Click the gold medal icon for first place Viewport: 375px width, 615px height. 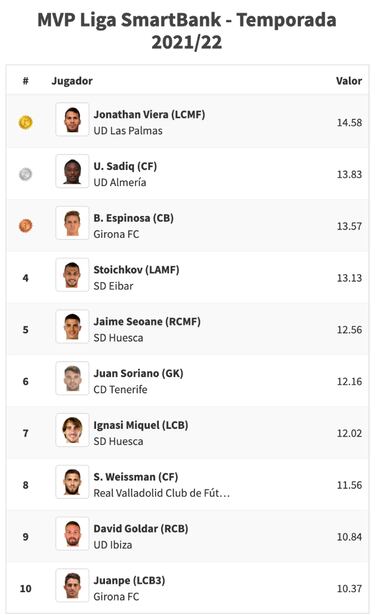click(25, 122)
